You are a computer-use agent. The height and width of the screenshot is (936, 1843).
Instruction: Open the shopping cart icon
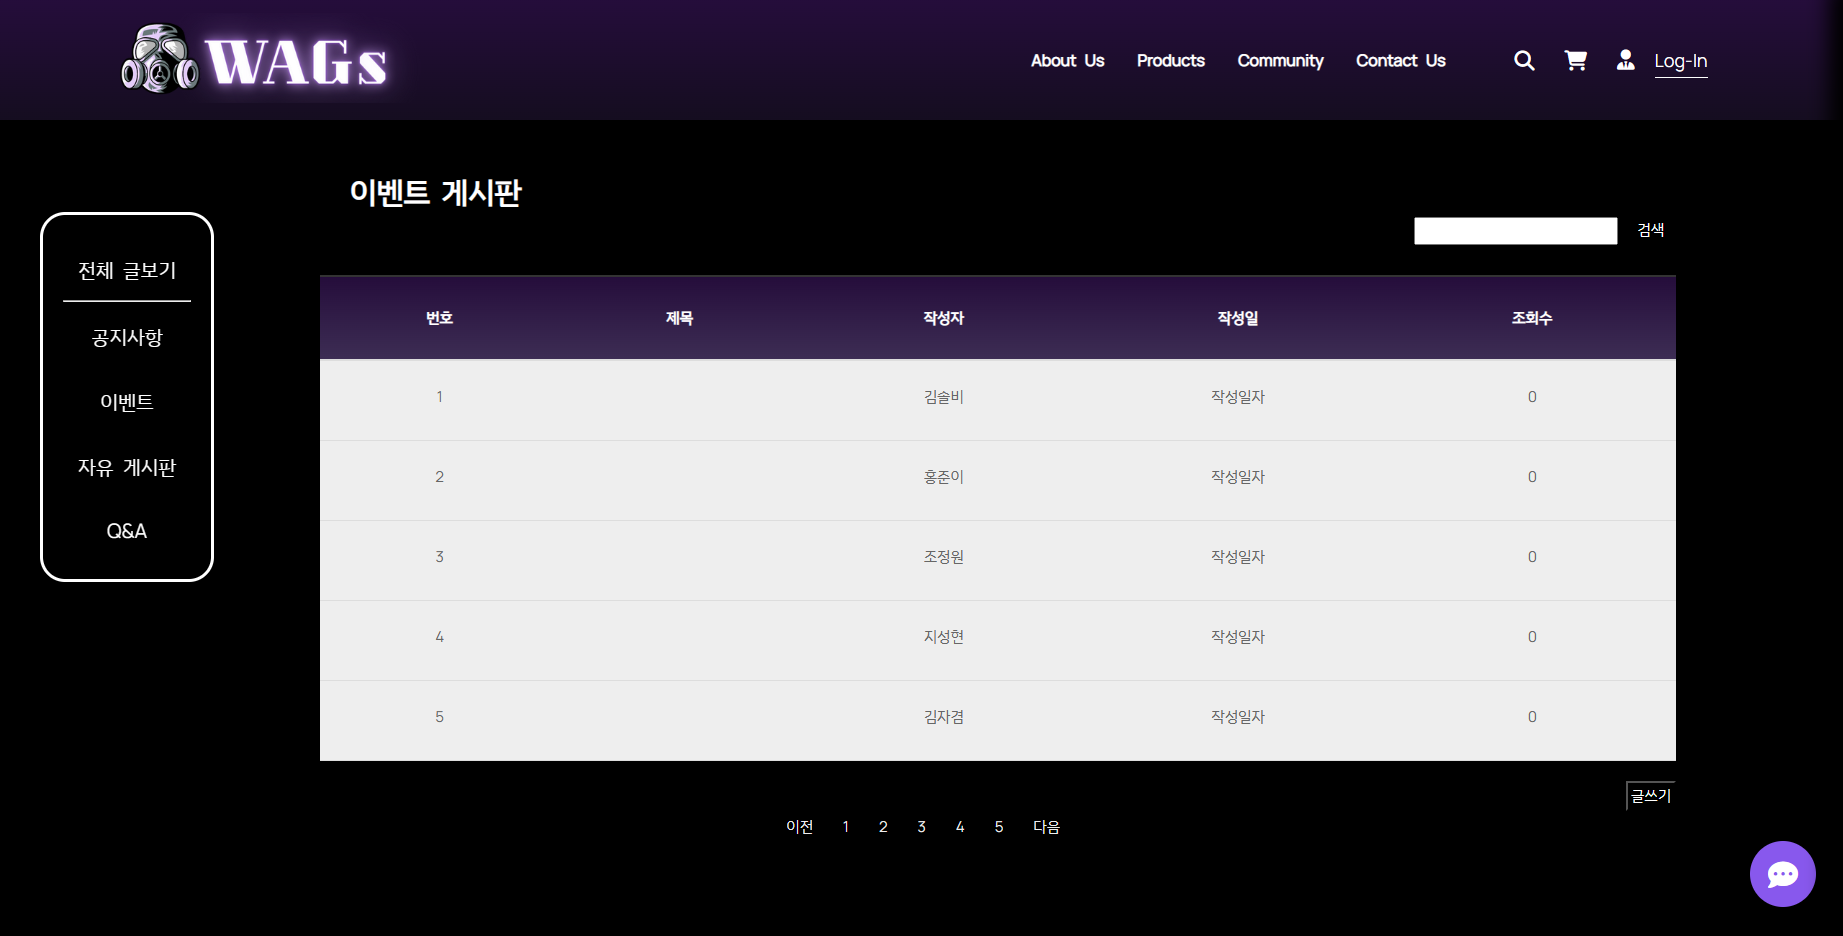point(1575,60)
